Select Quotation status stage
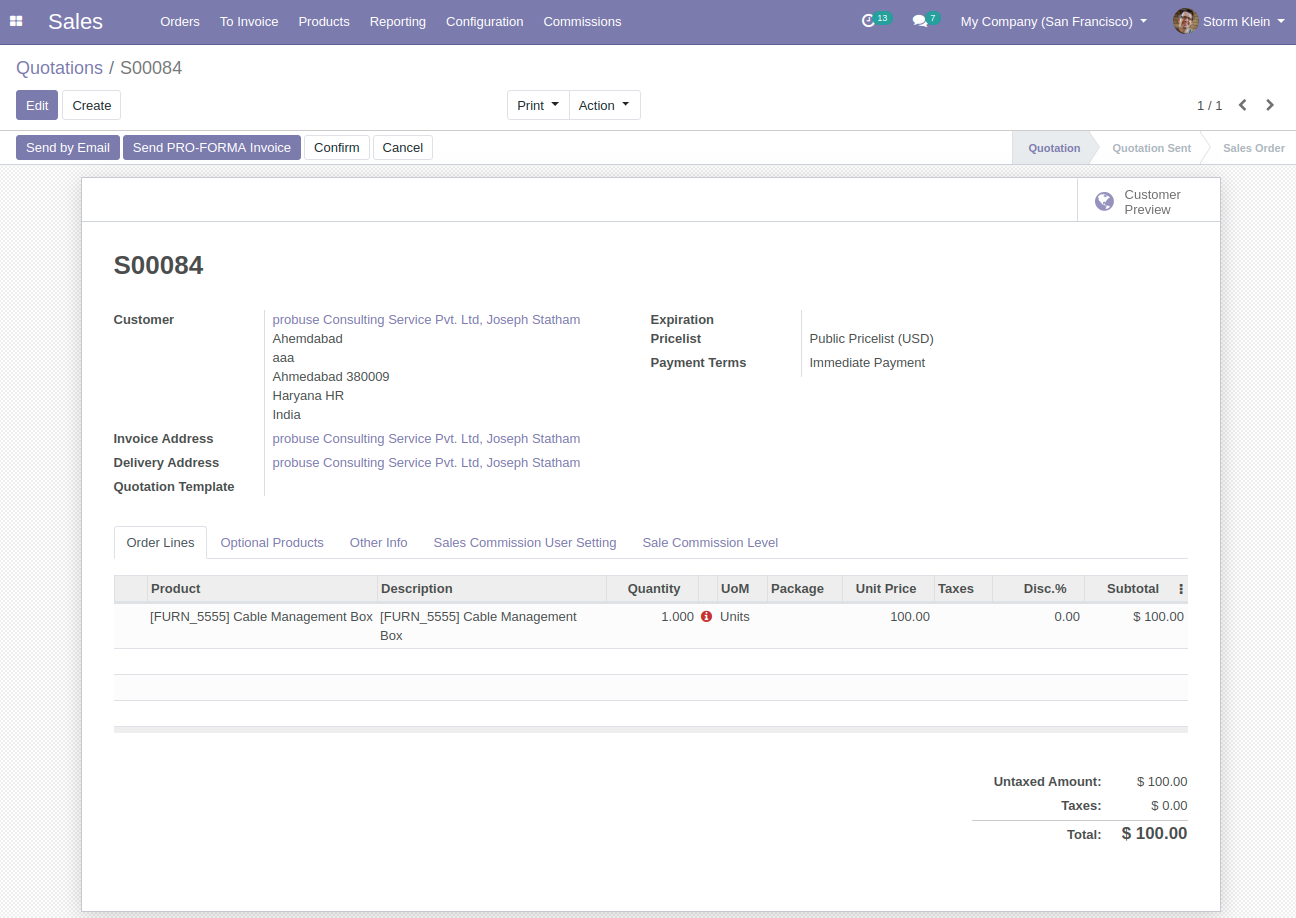The height and width of the screenshot is (918, 1296). (x=1054, y=148)
